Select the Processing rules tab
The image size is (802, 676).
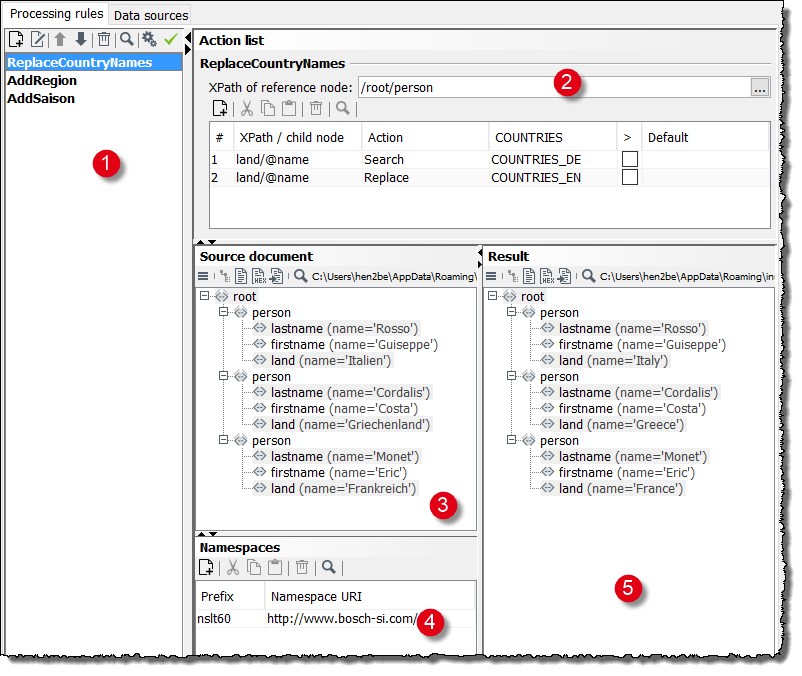[x=56, y=14]
